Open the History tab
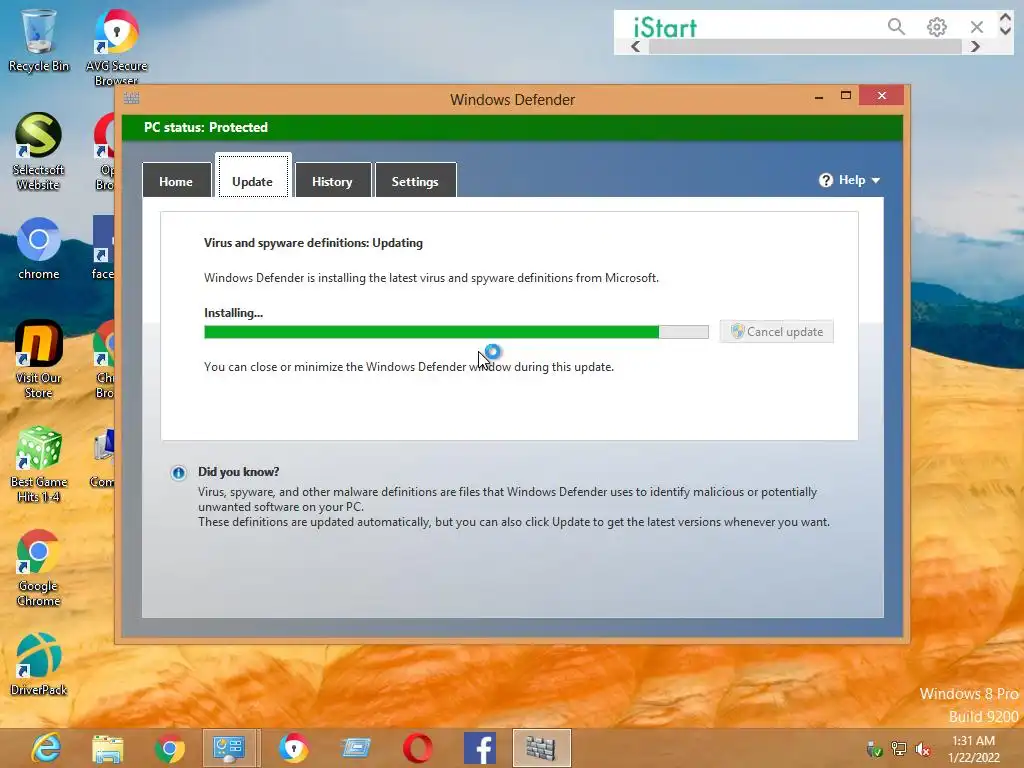 pos(333,180)
